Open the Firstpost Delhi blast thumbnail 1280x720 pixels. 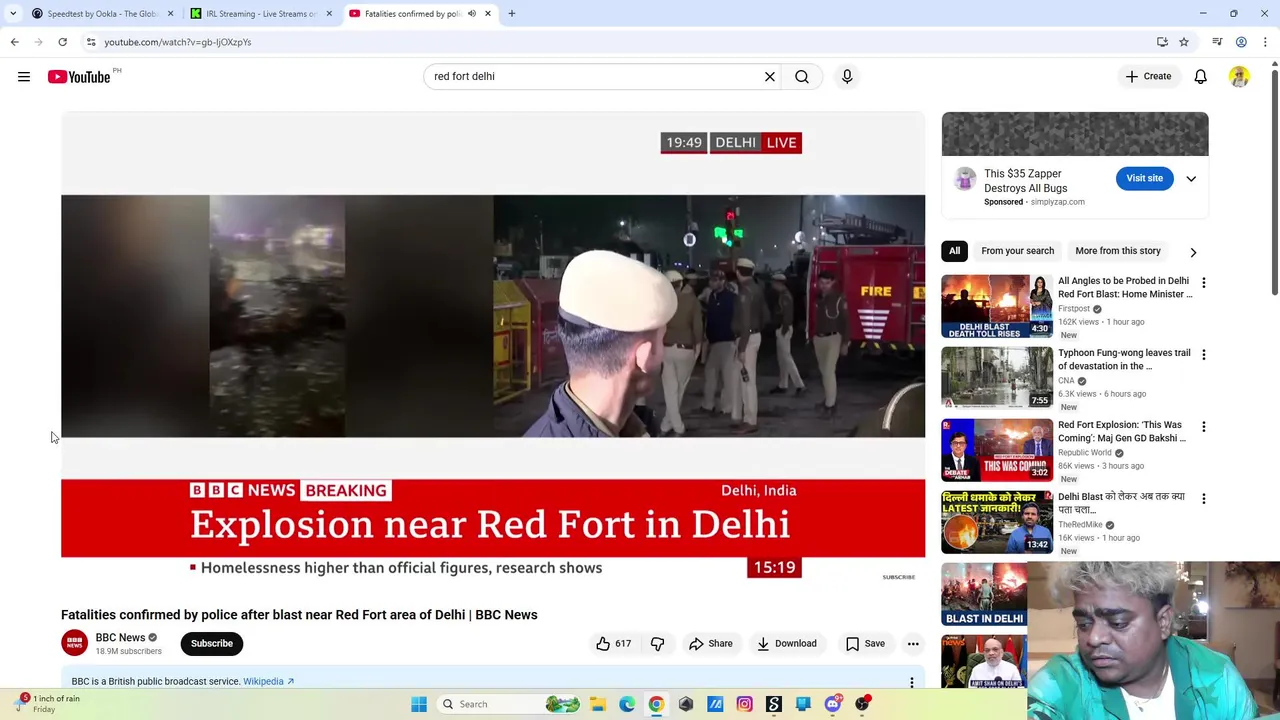pos(996,306)
